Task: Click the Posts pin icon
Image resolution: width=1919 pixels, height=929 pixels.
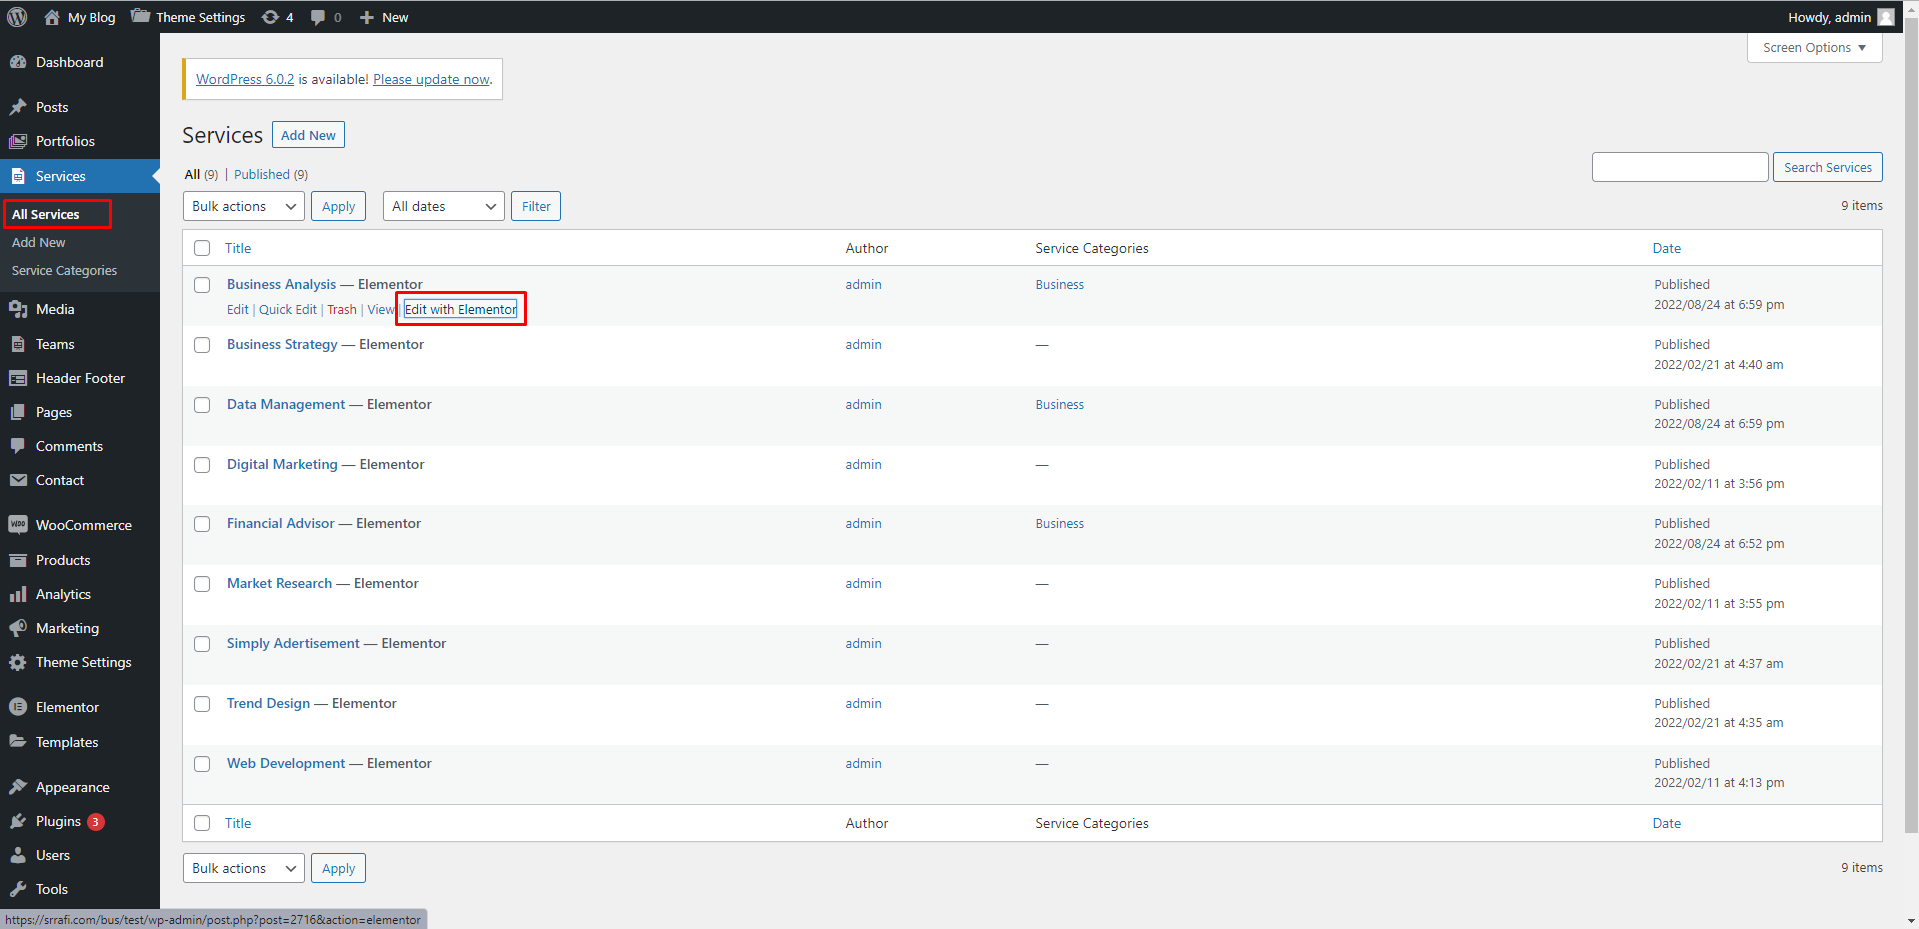Action: click(x=18, y=107)
